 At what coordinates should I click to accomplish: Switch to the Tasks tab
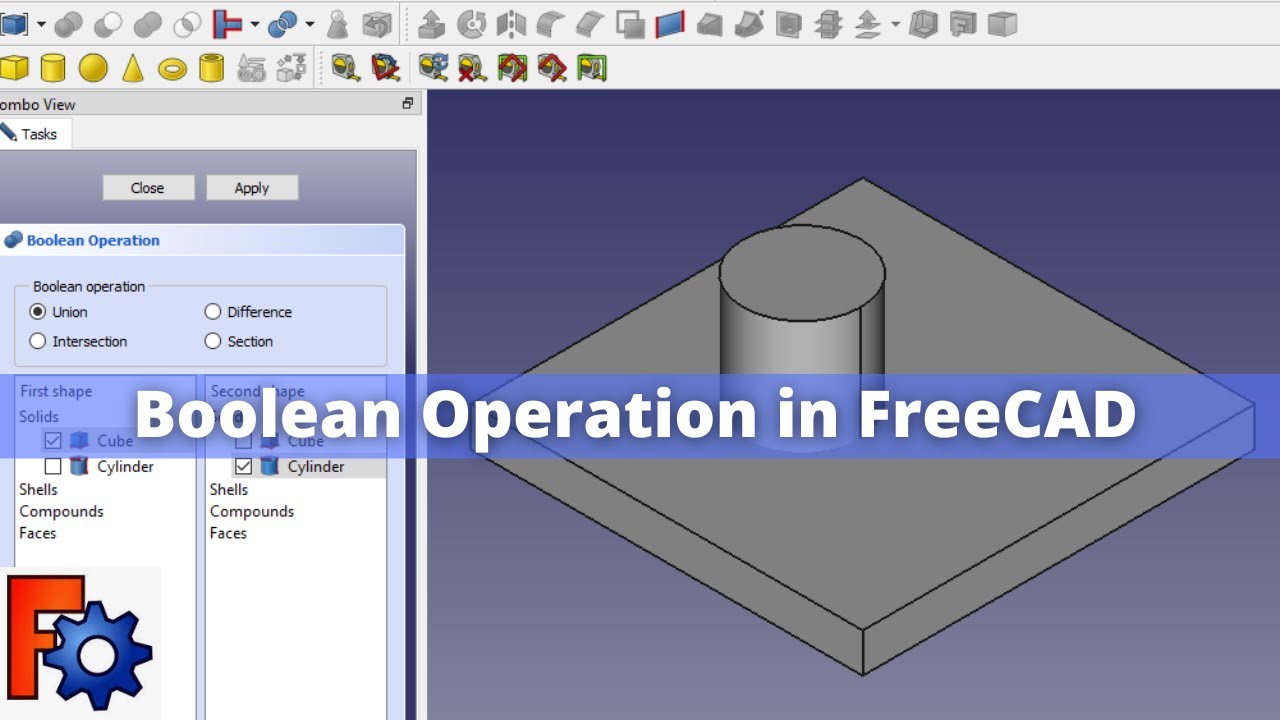point(36,134)
